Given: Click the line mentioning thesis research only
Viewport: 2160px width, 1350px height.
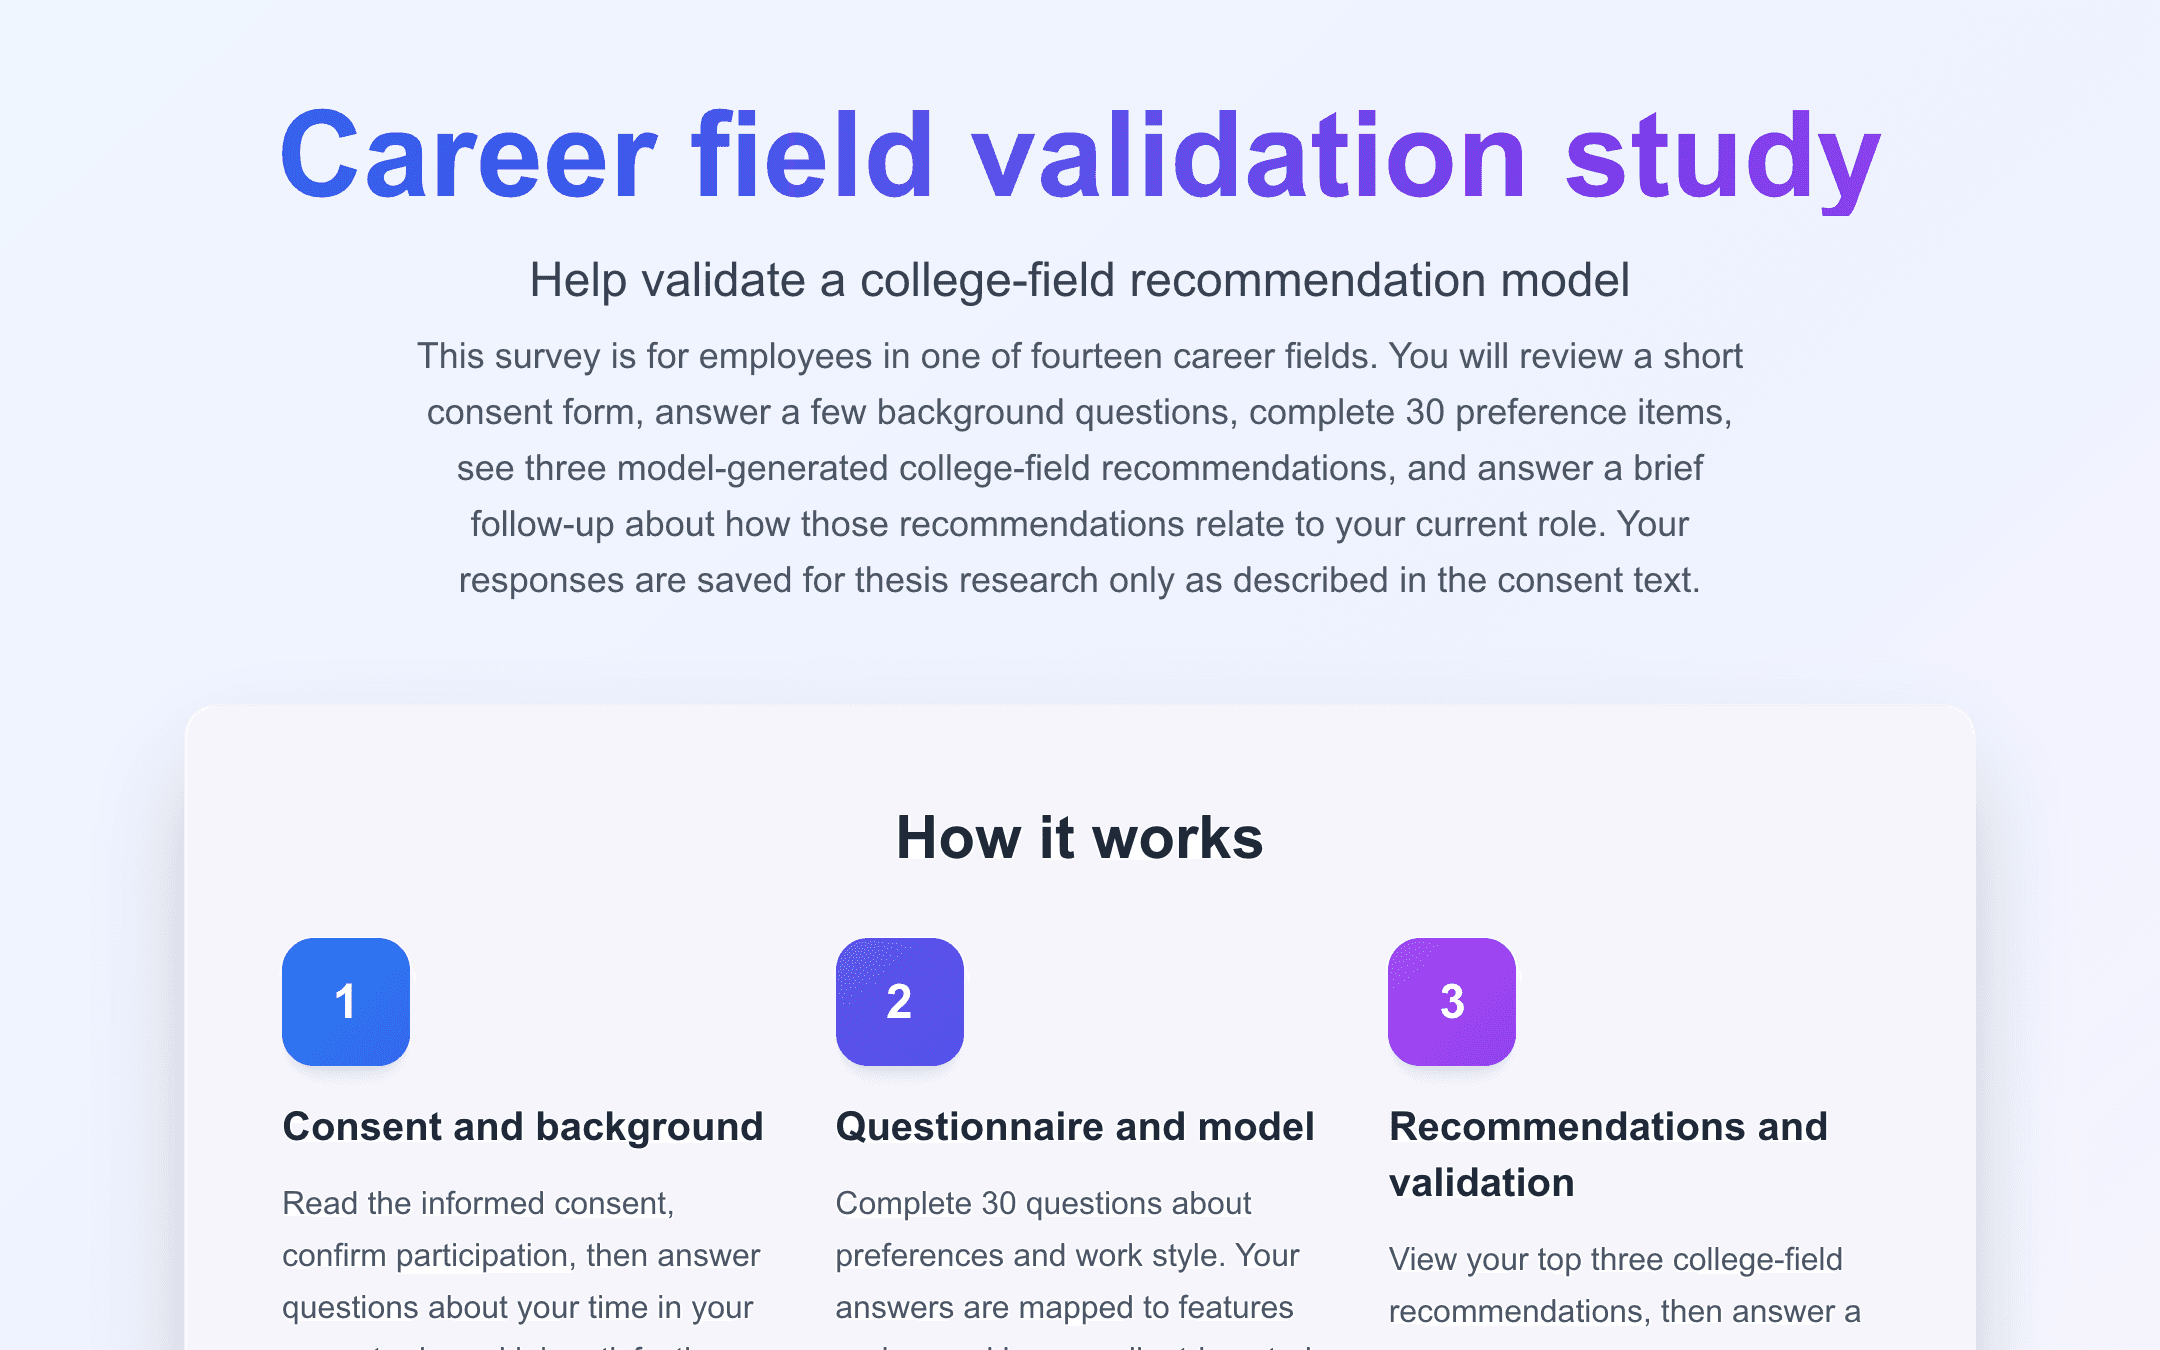Looking at the screenshot, I should pyautogui.click(x=1080, y=580).
